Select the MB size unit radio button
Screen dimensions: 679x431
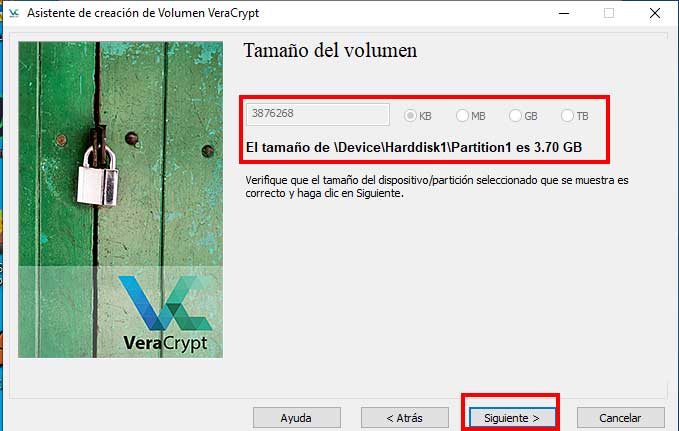[470, 116]
